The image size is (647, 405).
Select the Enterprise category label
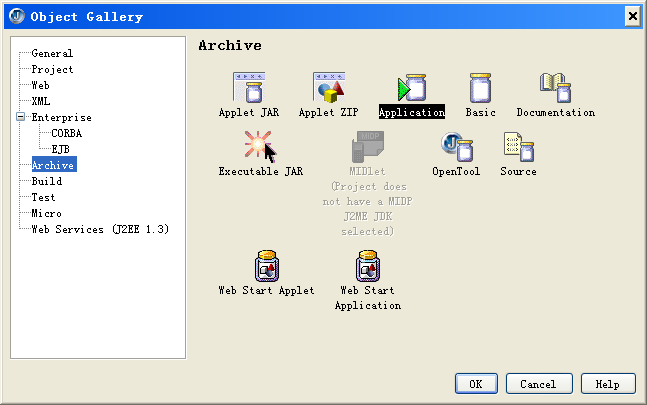(x=61, y=118)
